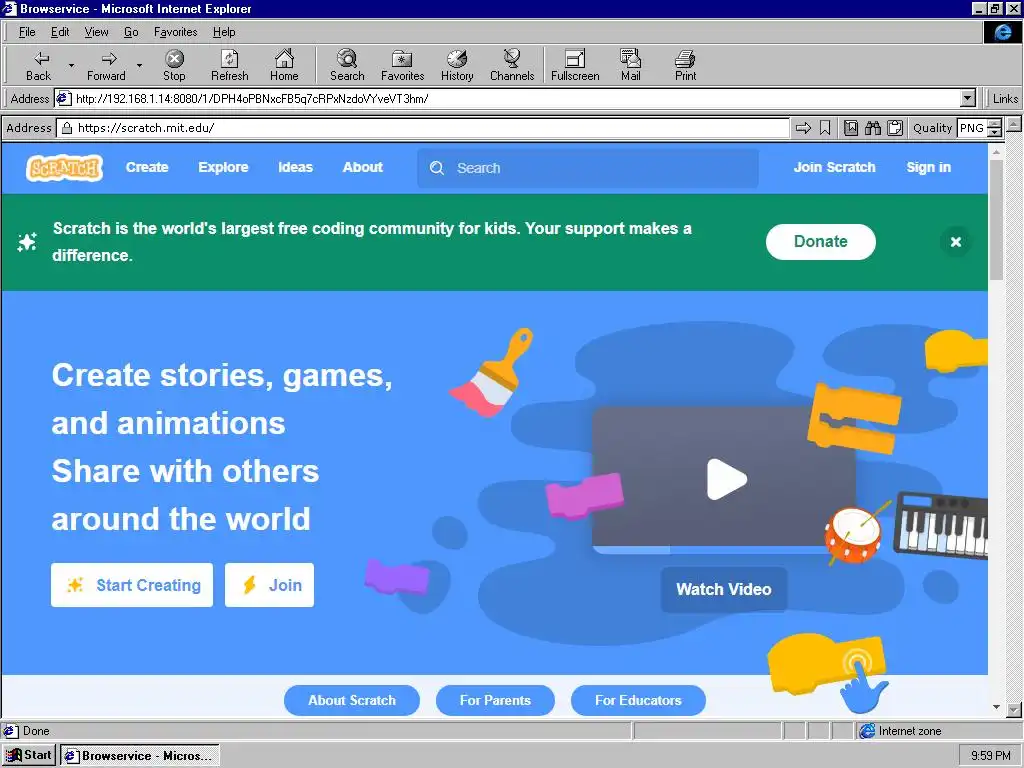Dismiss the green donation banner
Viewport: 1024px width, 768px height.
tap(955, 242)
